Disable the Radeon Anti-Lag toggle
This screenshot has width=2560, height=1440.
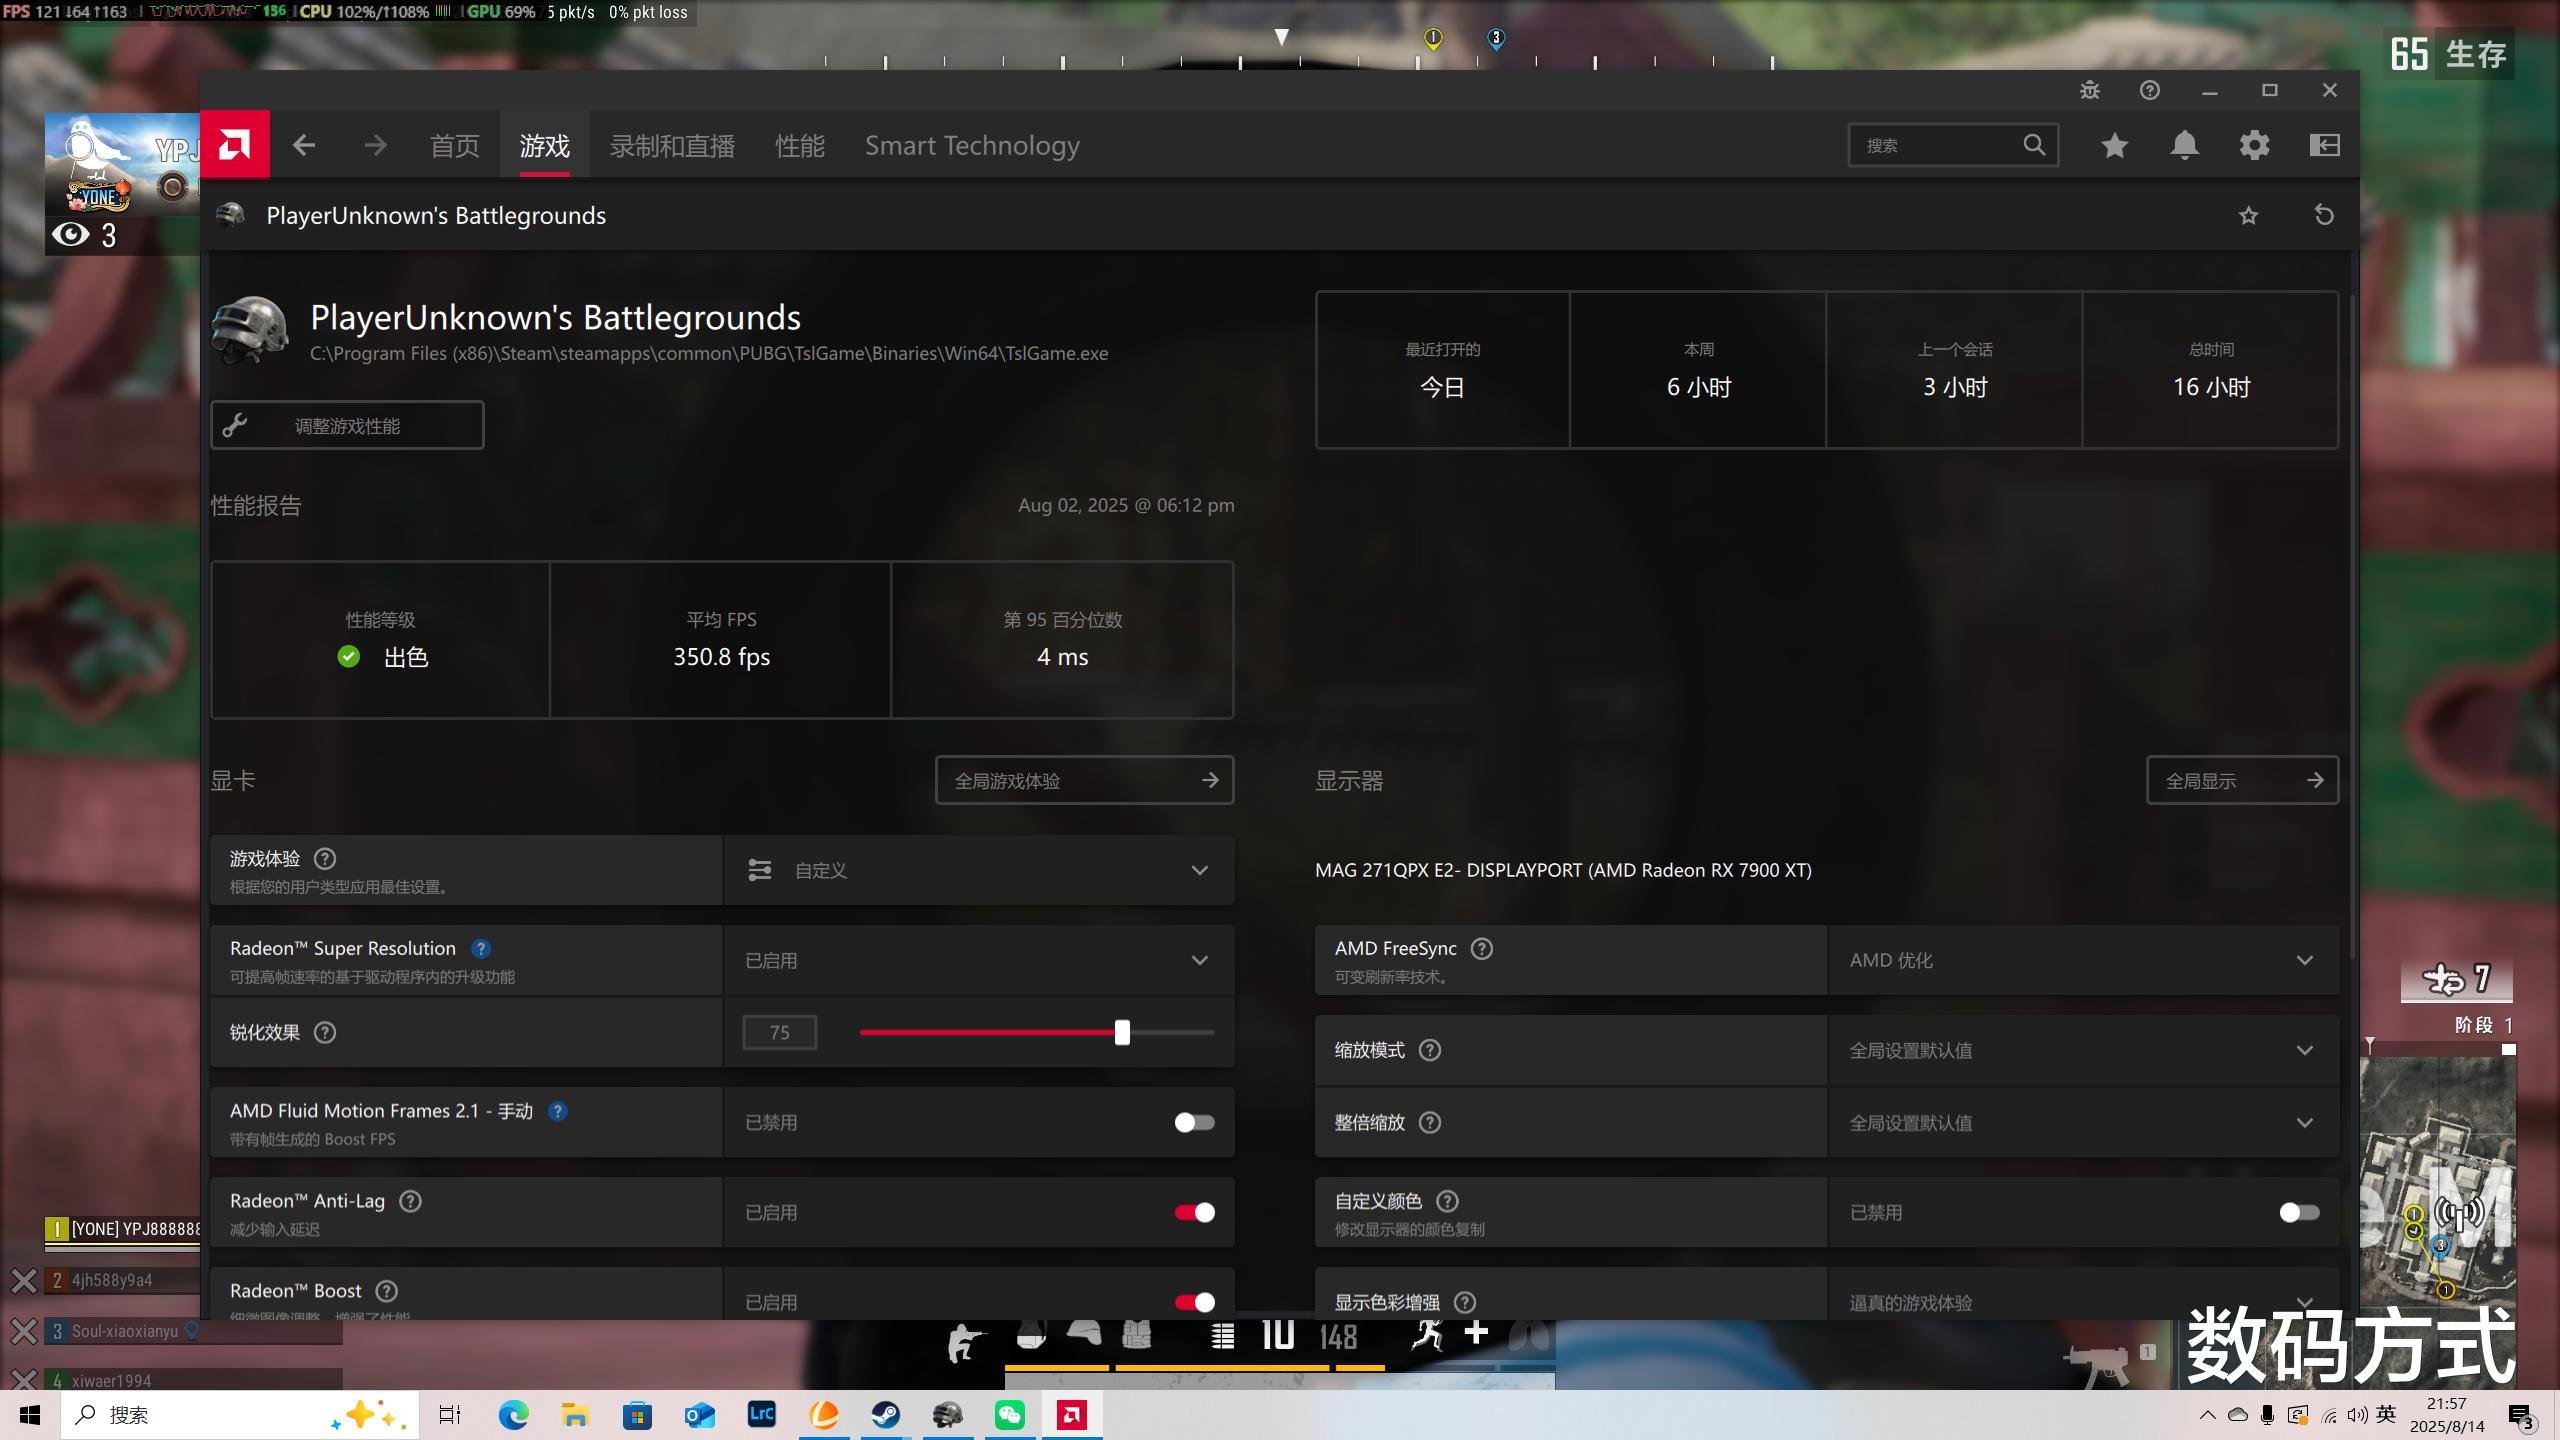point(1194,1212)
